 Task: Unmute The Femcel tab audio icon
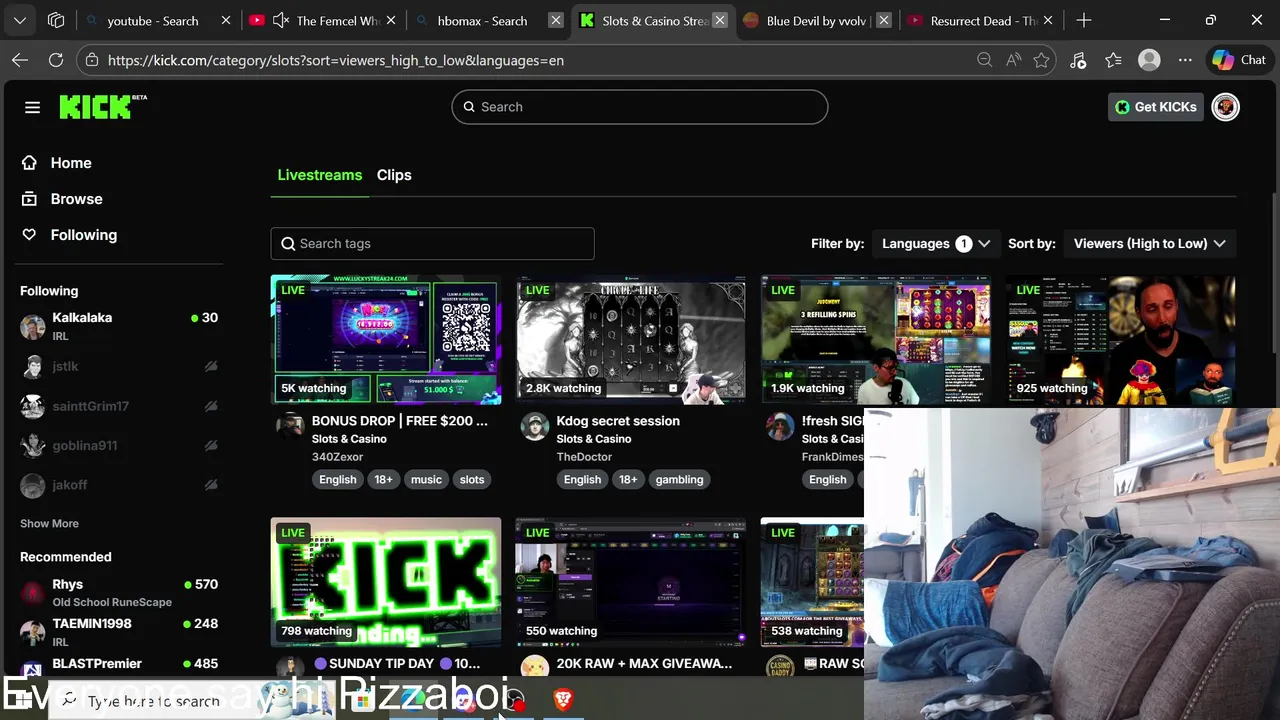pos(281,20)
